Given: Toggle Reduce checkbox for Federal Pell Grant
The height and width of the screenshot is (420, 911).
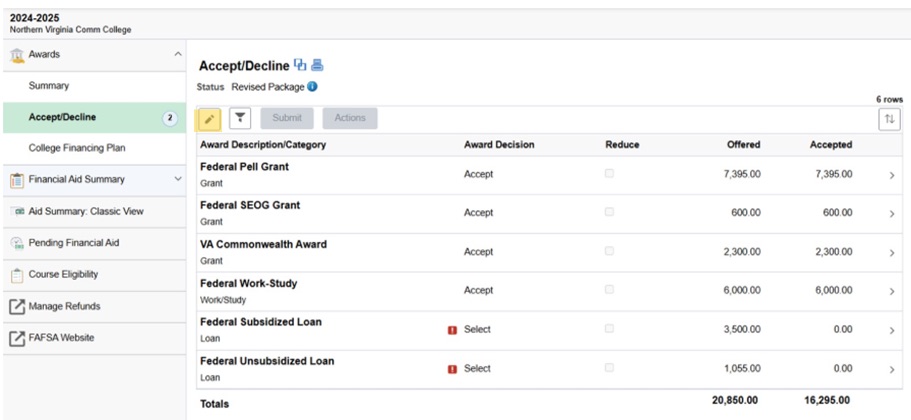Looking at the screenshot, I should click(x=609, y=174).
